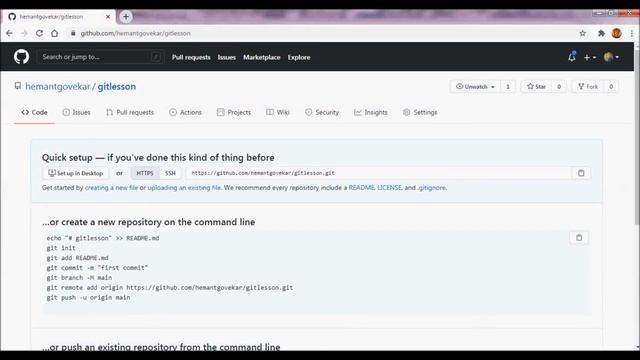640x360 pixels.
Task: Open the plus create-new menu
Action: point(590,58)
